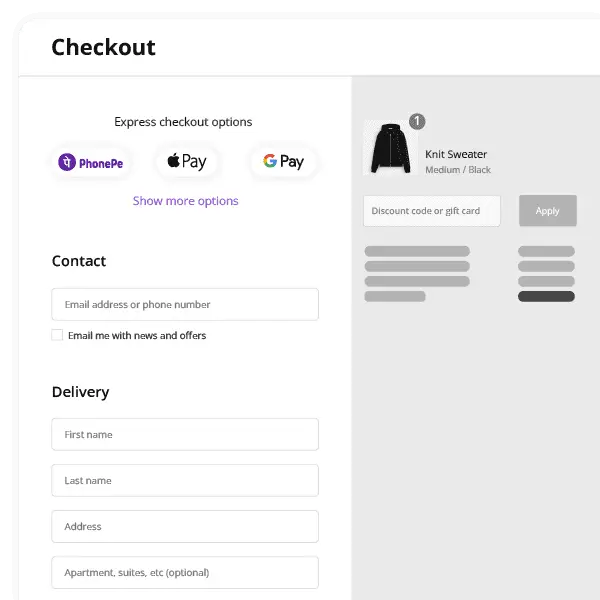Image resolution: width=600 pixels, height=600 pixels.
Task: Click the Discount code or gift card field
Action: (431, 211)
